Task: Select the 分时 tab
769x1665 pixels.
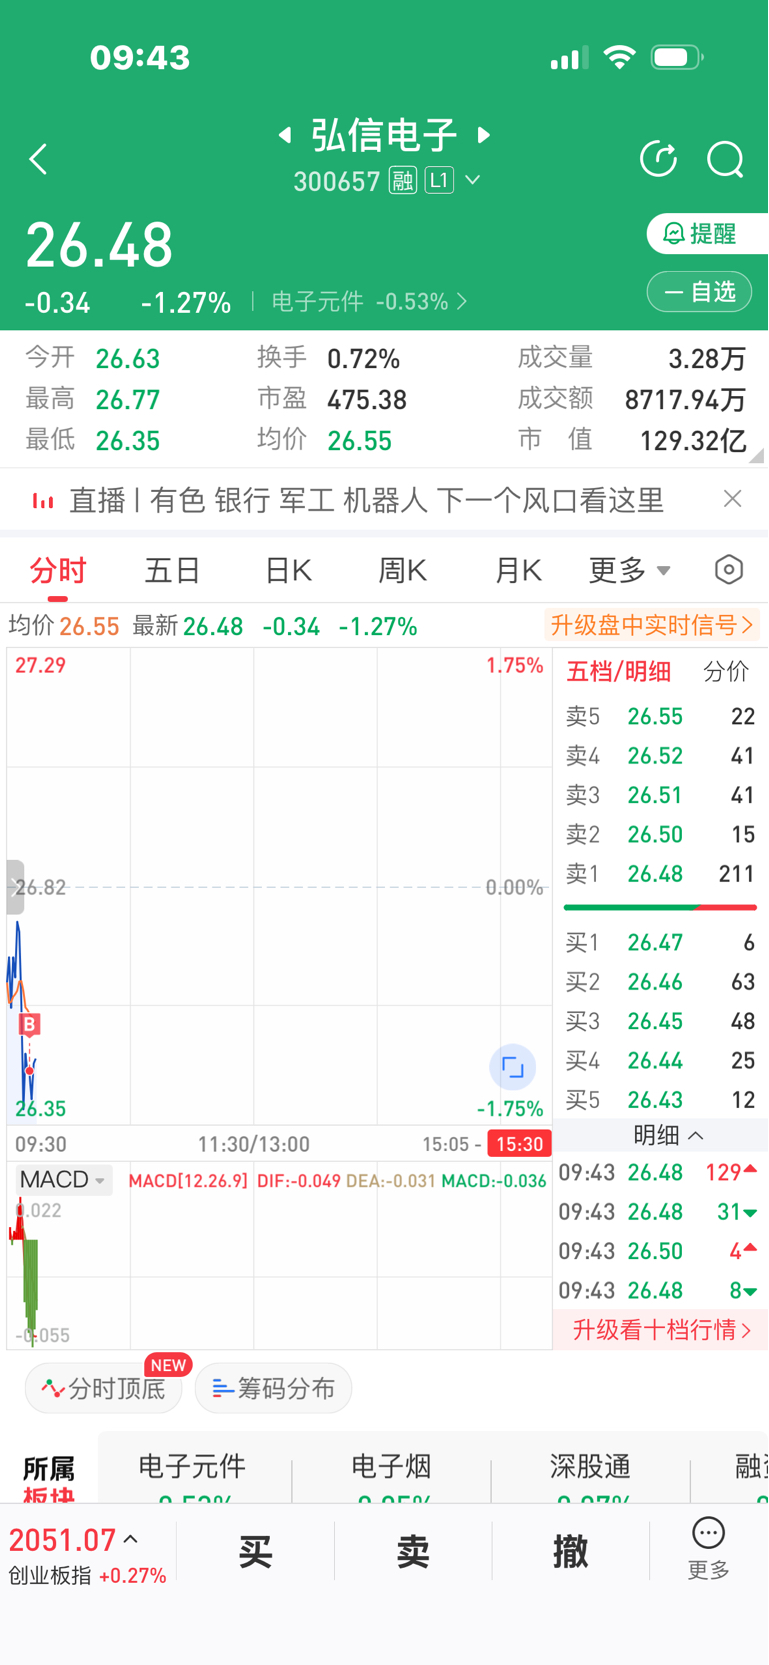Action: [x=58, y=571]
